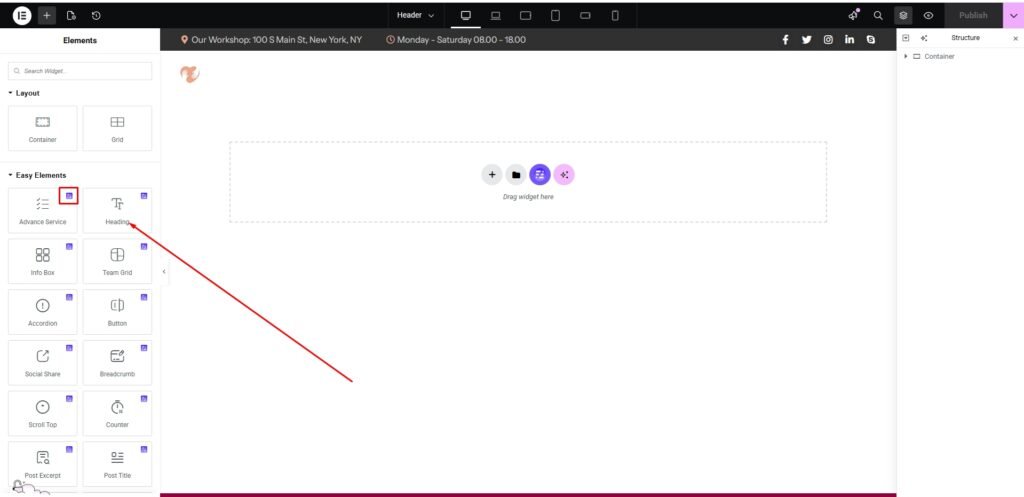1024x497 pixels.
Task: Open the Finder search magnifier icon
Action: pos(878,15)
